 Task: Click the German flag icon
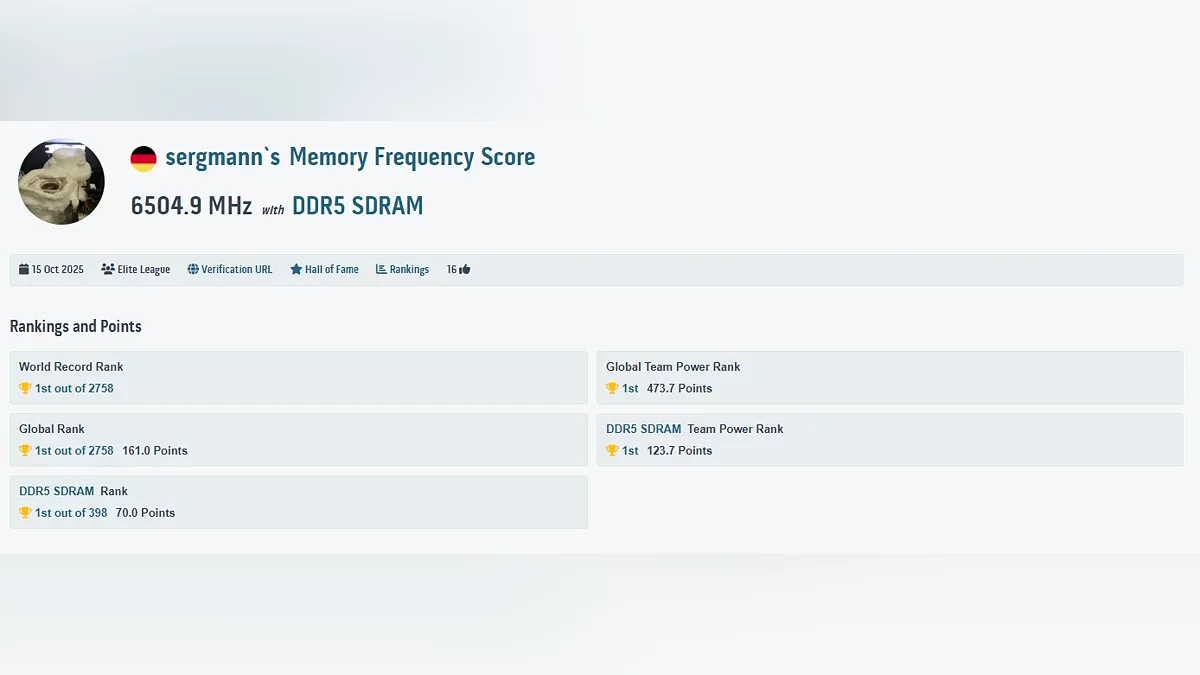(x=144, y=159)
